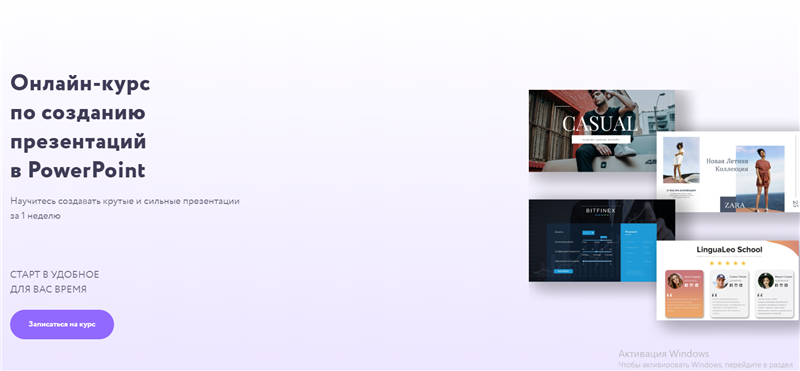This screenshot has height=371, width=800.
Task: Select the dark-haired reviewer avatar on the right
Action: coord(765,281)
